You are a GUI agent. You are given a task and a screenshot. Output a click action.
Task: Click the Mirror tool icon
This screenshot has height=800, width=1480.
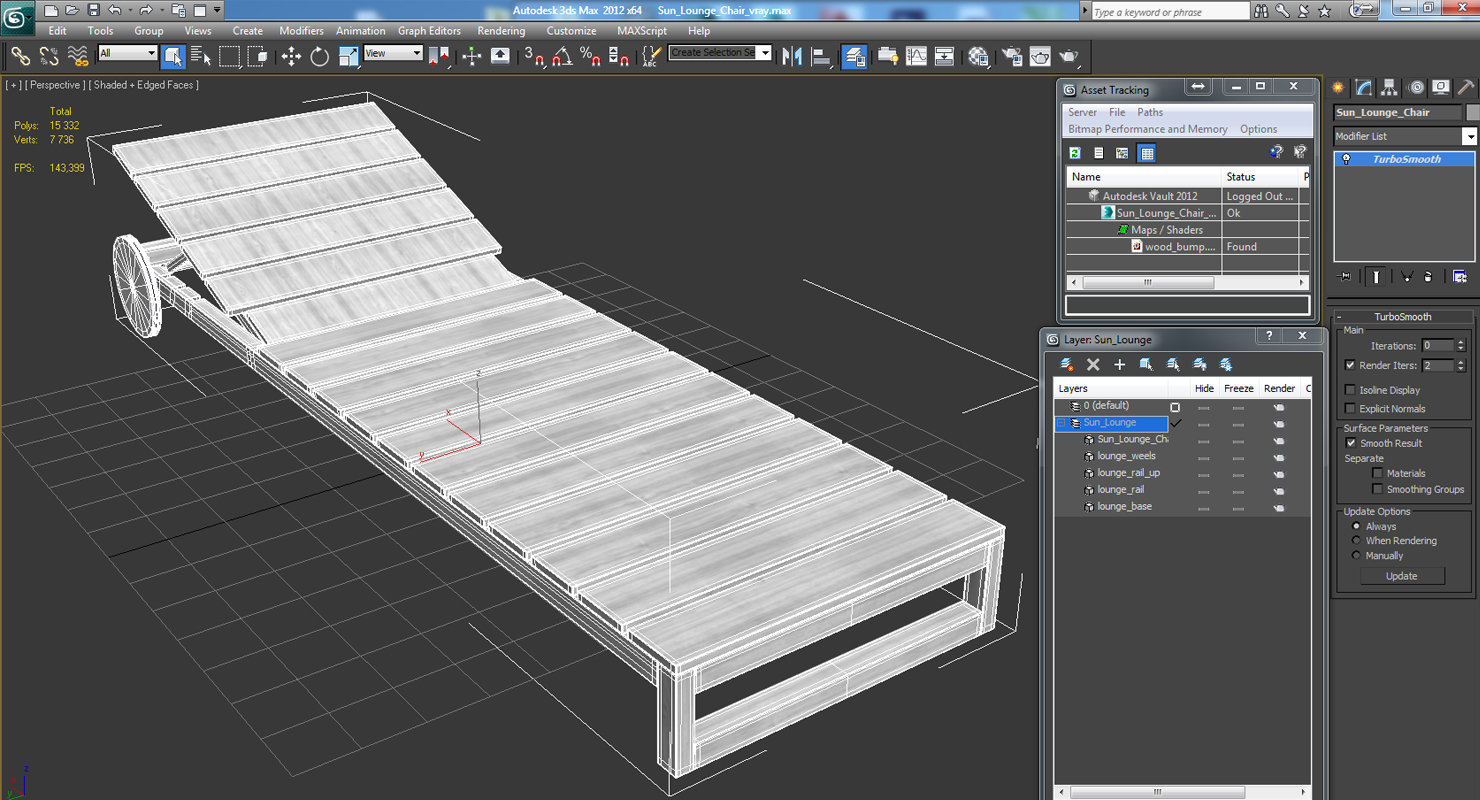click(x=793, y=56)
